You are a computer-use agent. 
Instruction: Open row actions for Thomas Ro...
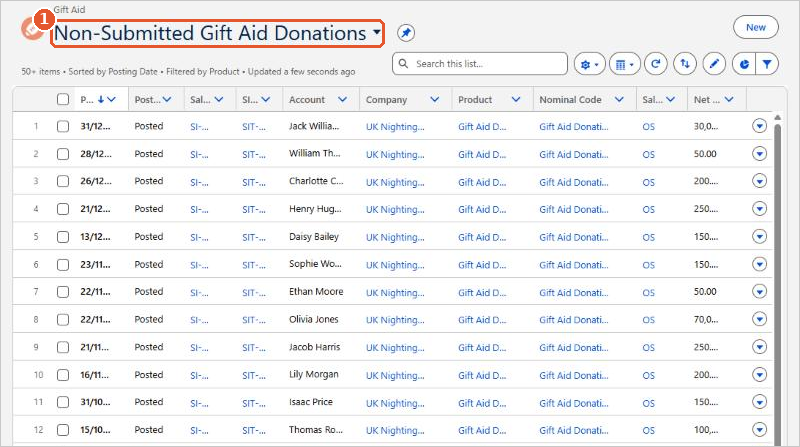tap(759, 430)
